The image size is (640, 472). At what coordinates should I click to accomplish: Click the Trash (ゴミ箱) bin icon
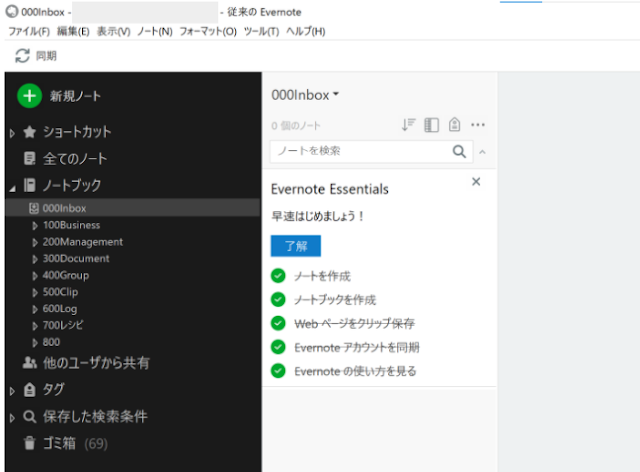29,443
